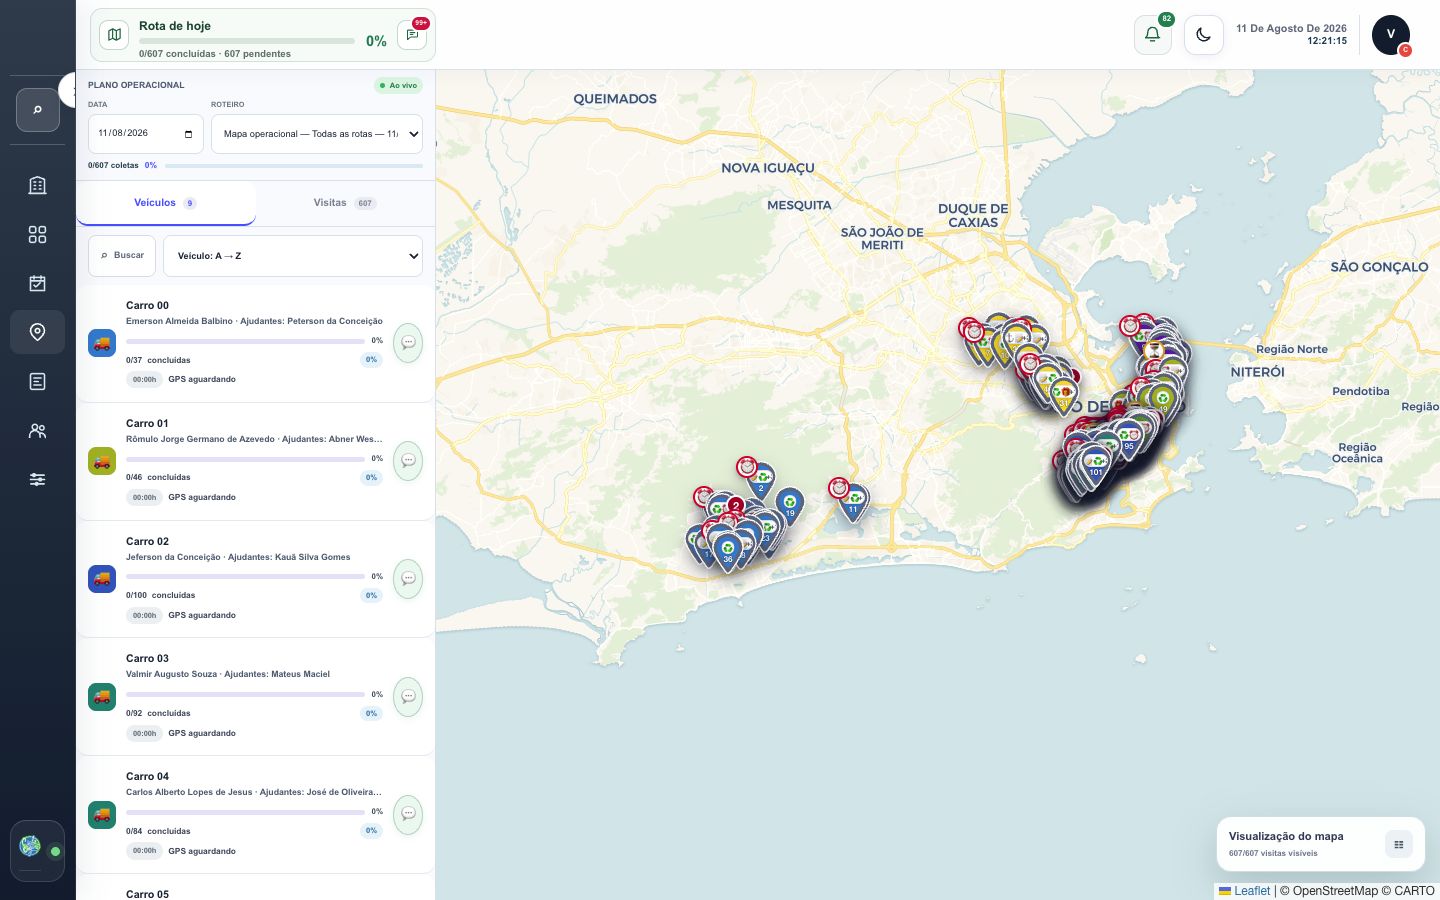Image resolution: width=1440 pixels, height=900 pixels.
Task: Click the date field 11/08/2026
Action: pos(146,134)
